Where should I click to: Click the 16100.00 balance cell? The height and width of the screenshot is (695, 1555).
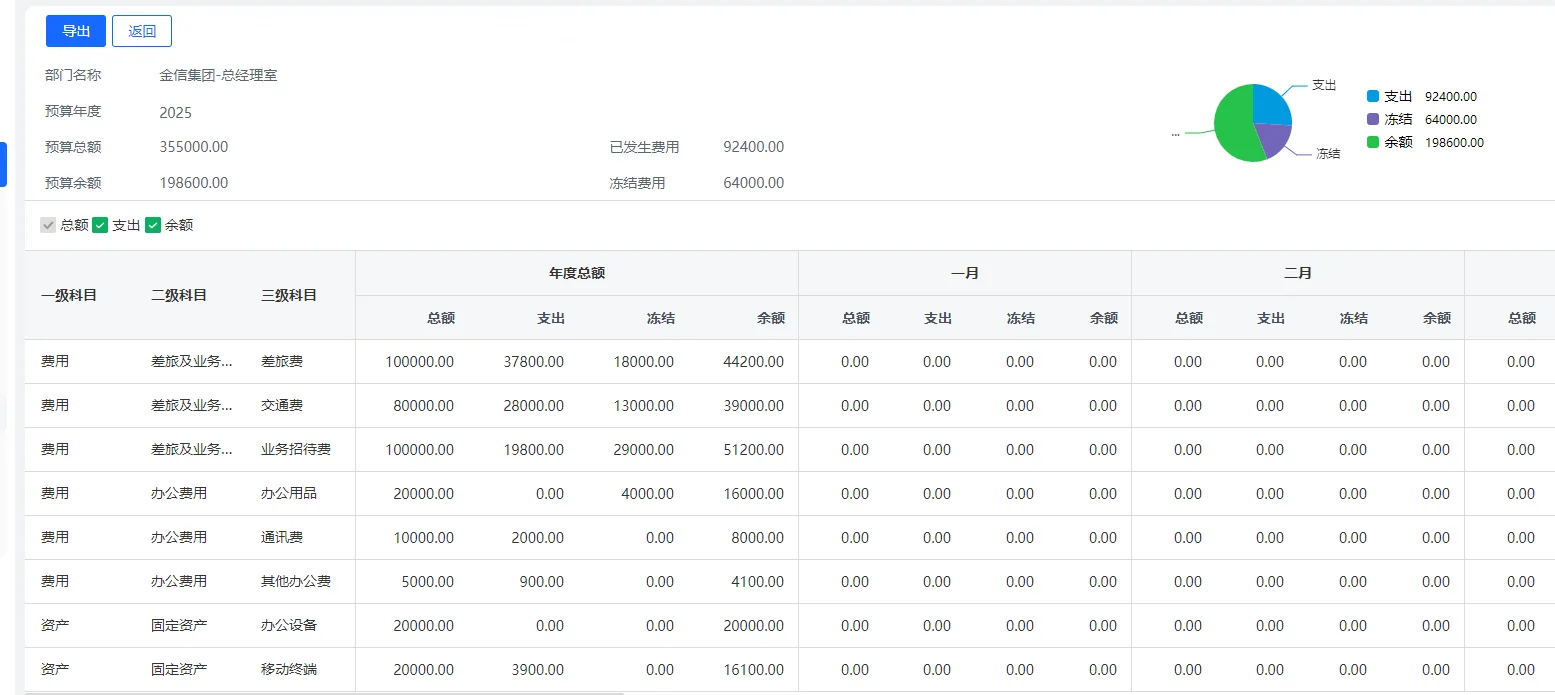coord(754,670)
